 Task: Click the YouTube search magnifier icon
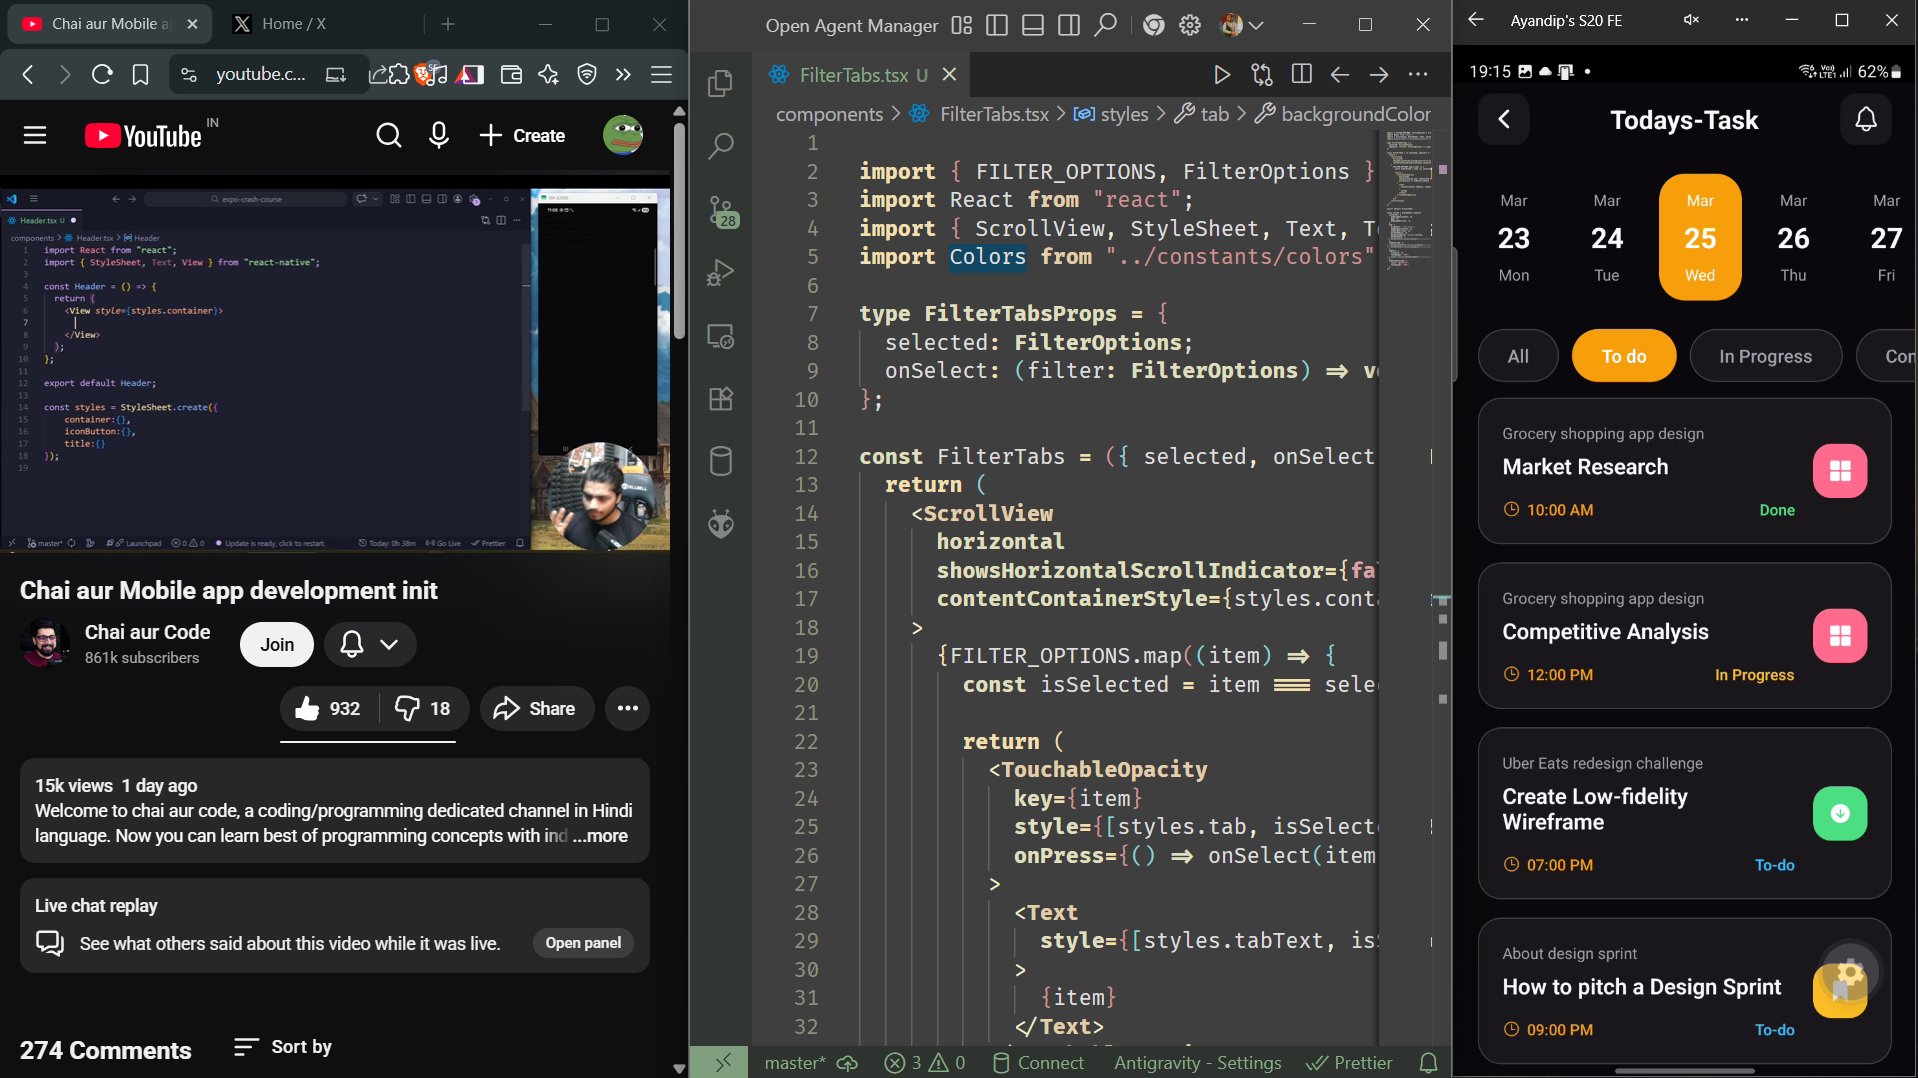(x=388, y=135)
